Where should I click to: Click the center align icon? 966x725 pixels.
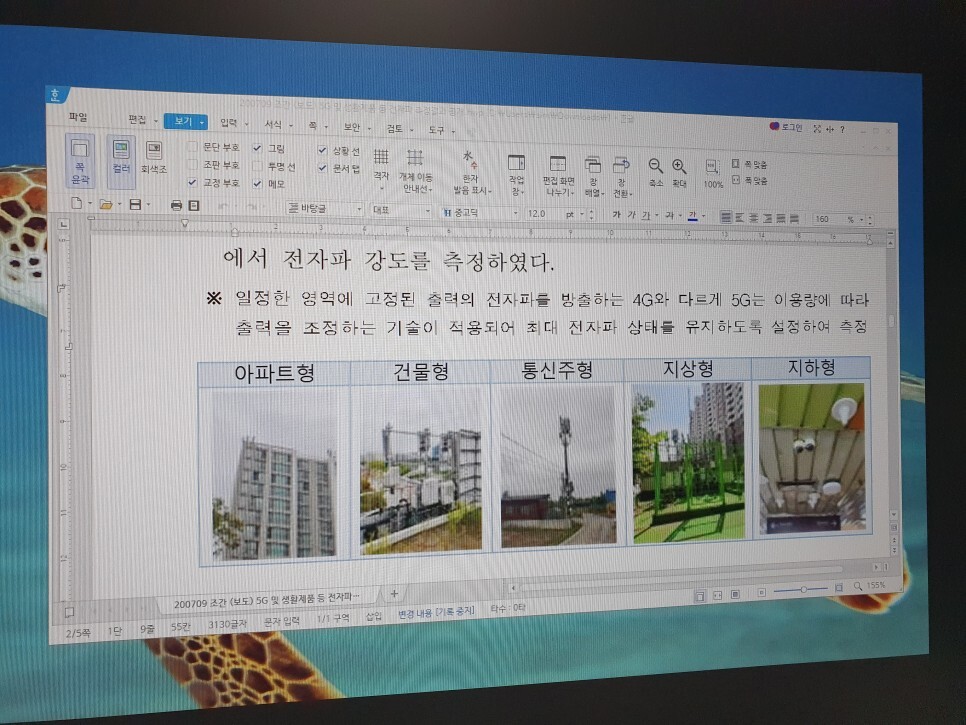[753, 217]
